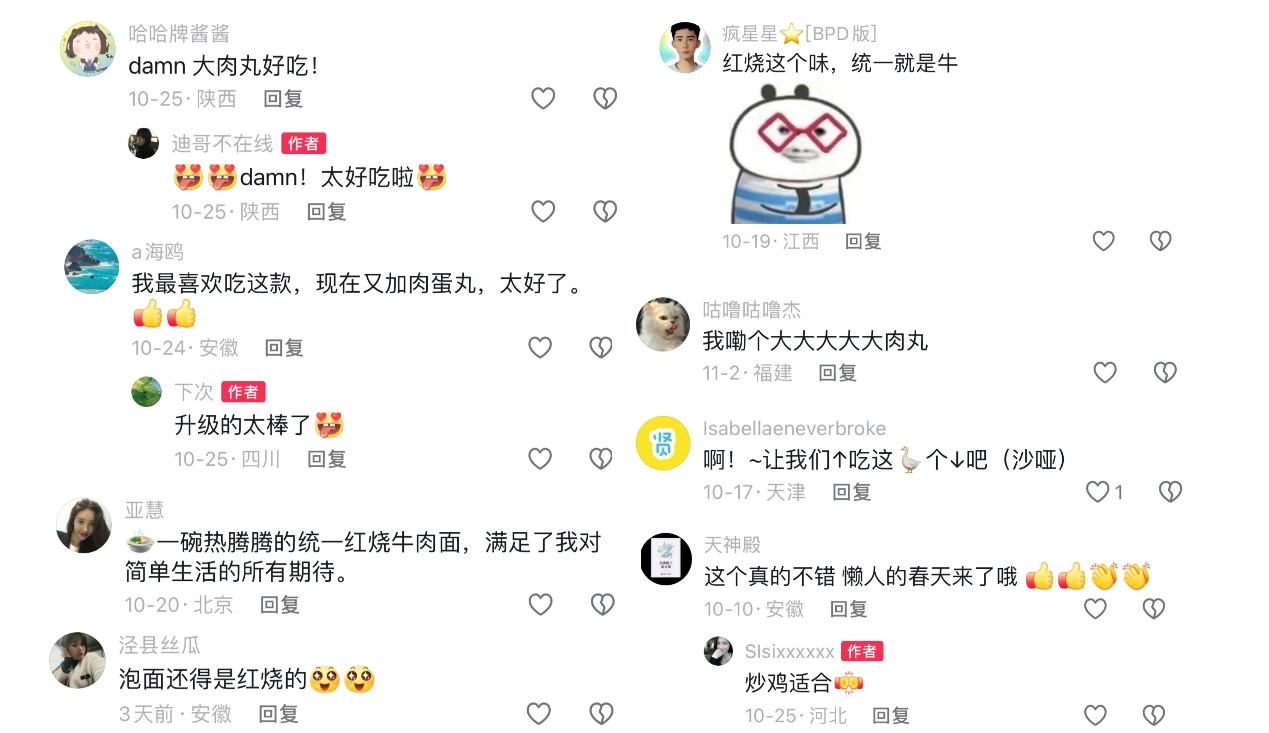
Task: View the panda sticker image in 疯星星's comment
Action: click(791, 154)
